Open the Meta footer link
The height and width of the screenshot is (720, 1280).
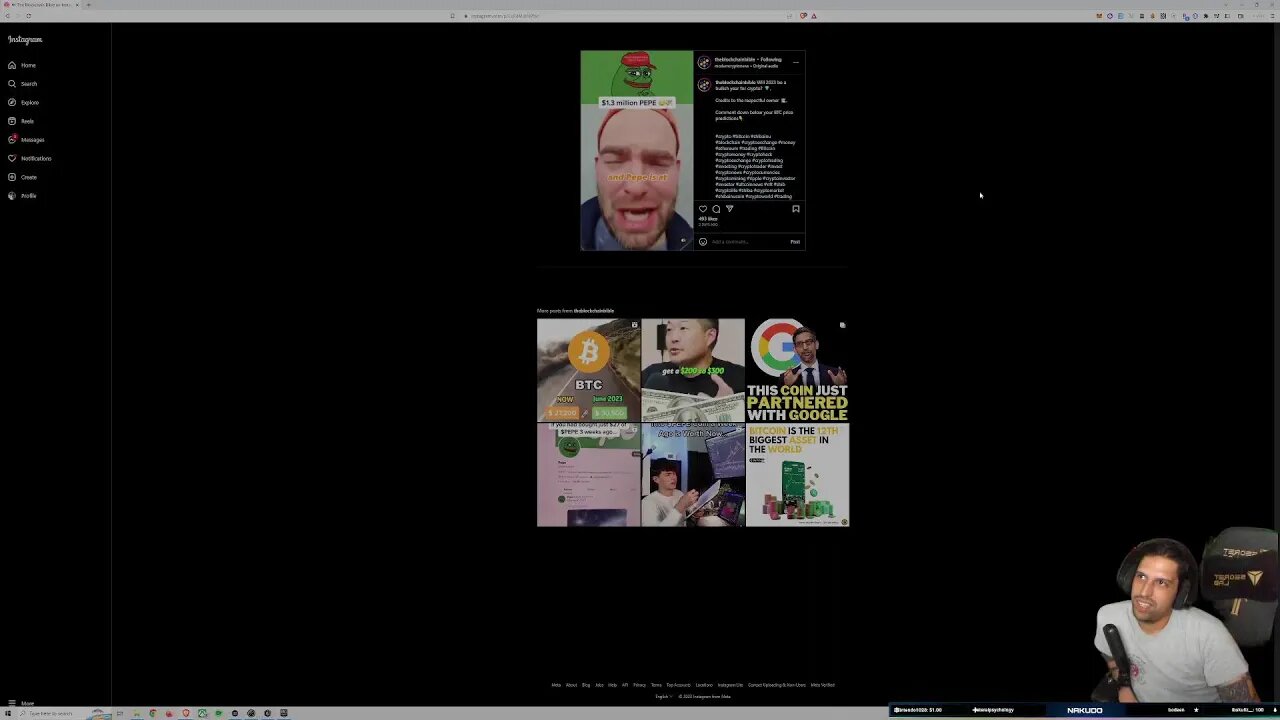[x=556, y=685]
